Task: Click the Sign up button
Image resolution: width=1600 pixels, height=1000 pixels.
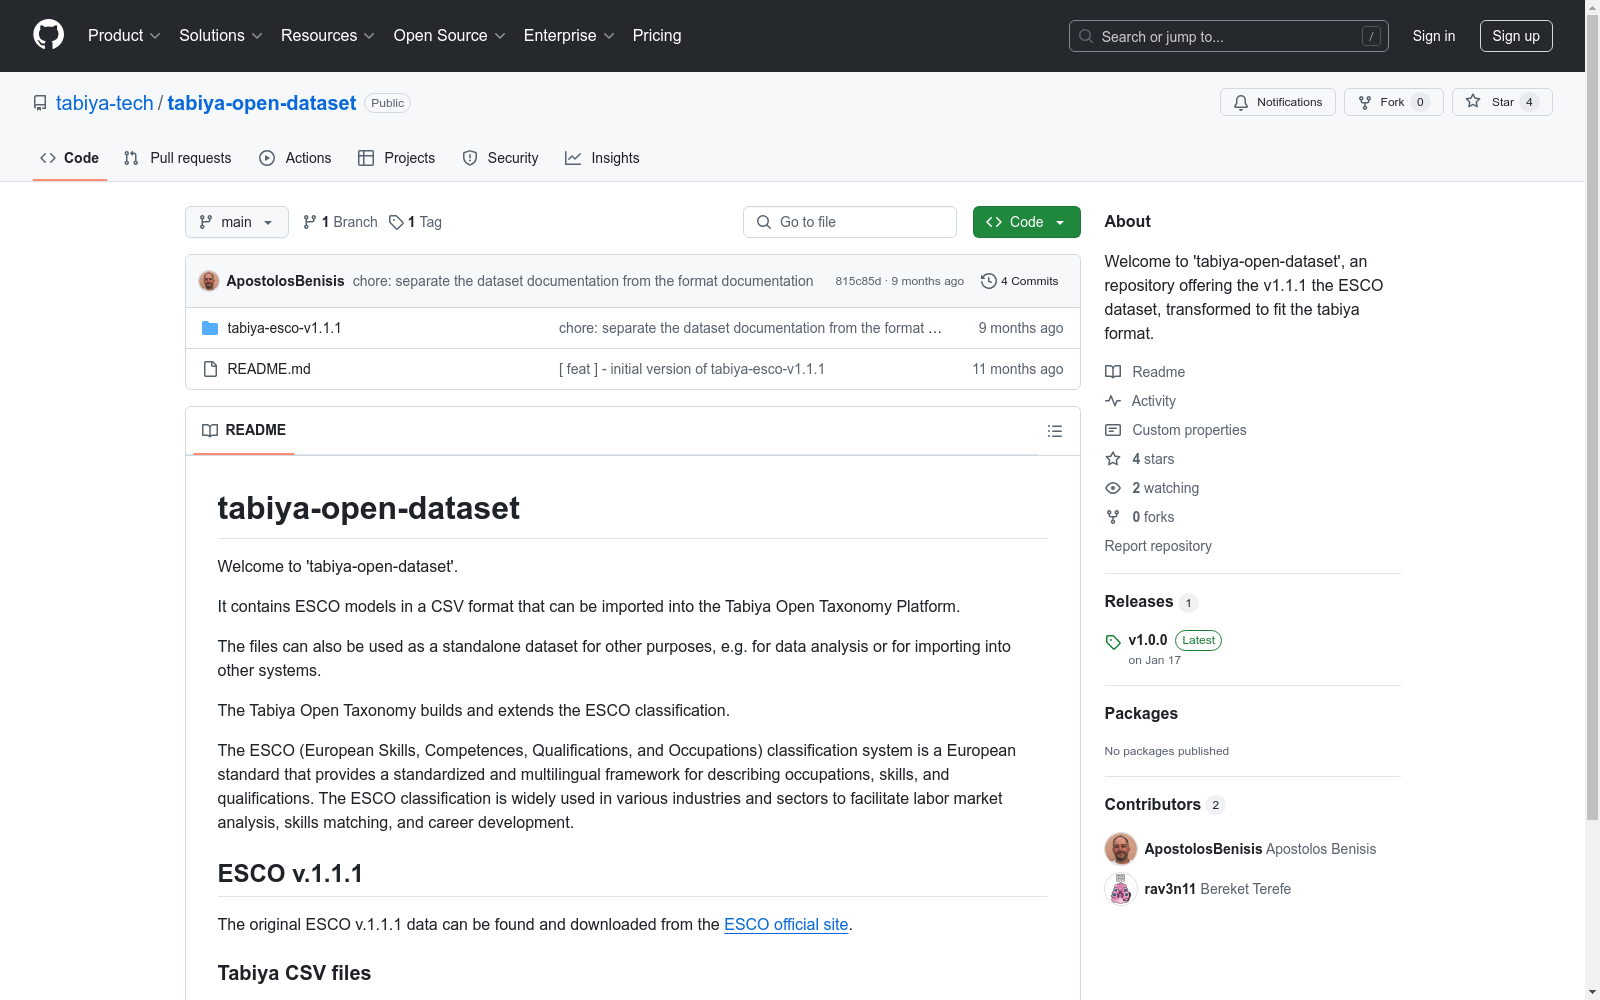Action: click(1516, 36)
